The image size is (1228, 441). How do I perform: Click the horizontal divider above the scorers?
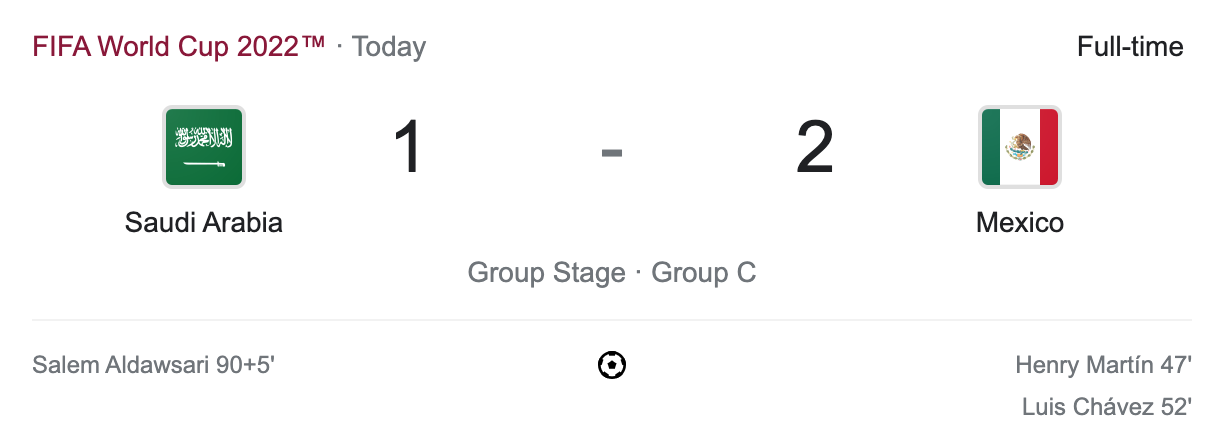pyautogui.click(x=612, y=320)
